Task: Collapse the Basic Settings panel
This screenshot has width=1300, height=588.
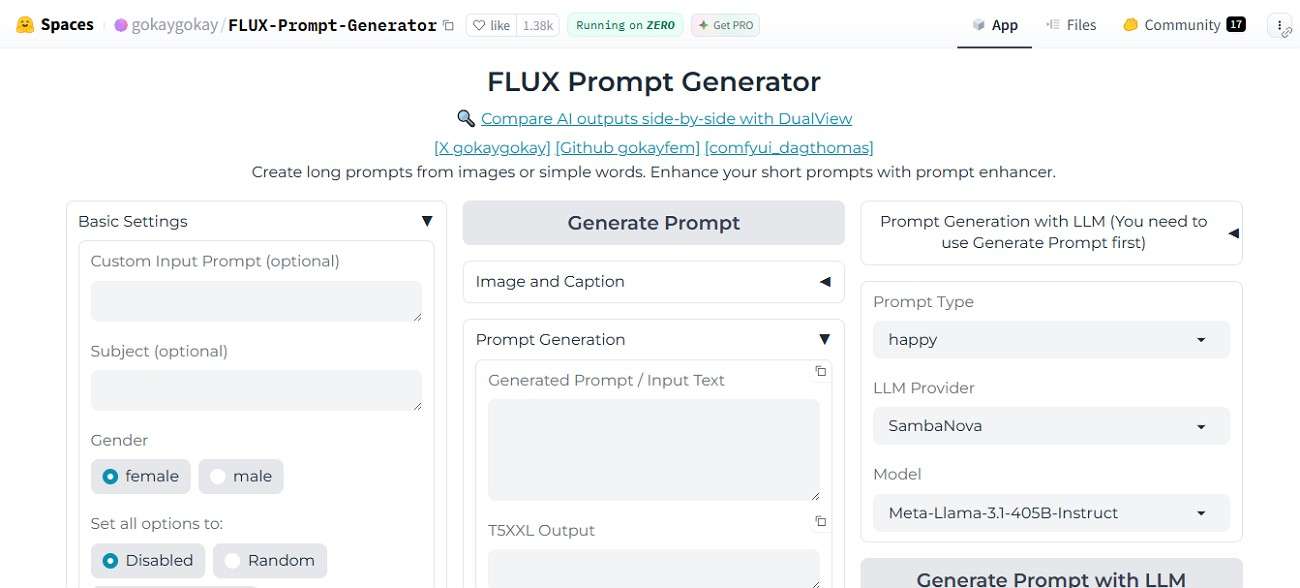Action: [427, 220]
